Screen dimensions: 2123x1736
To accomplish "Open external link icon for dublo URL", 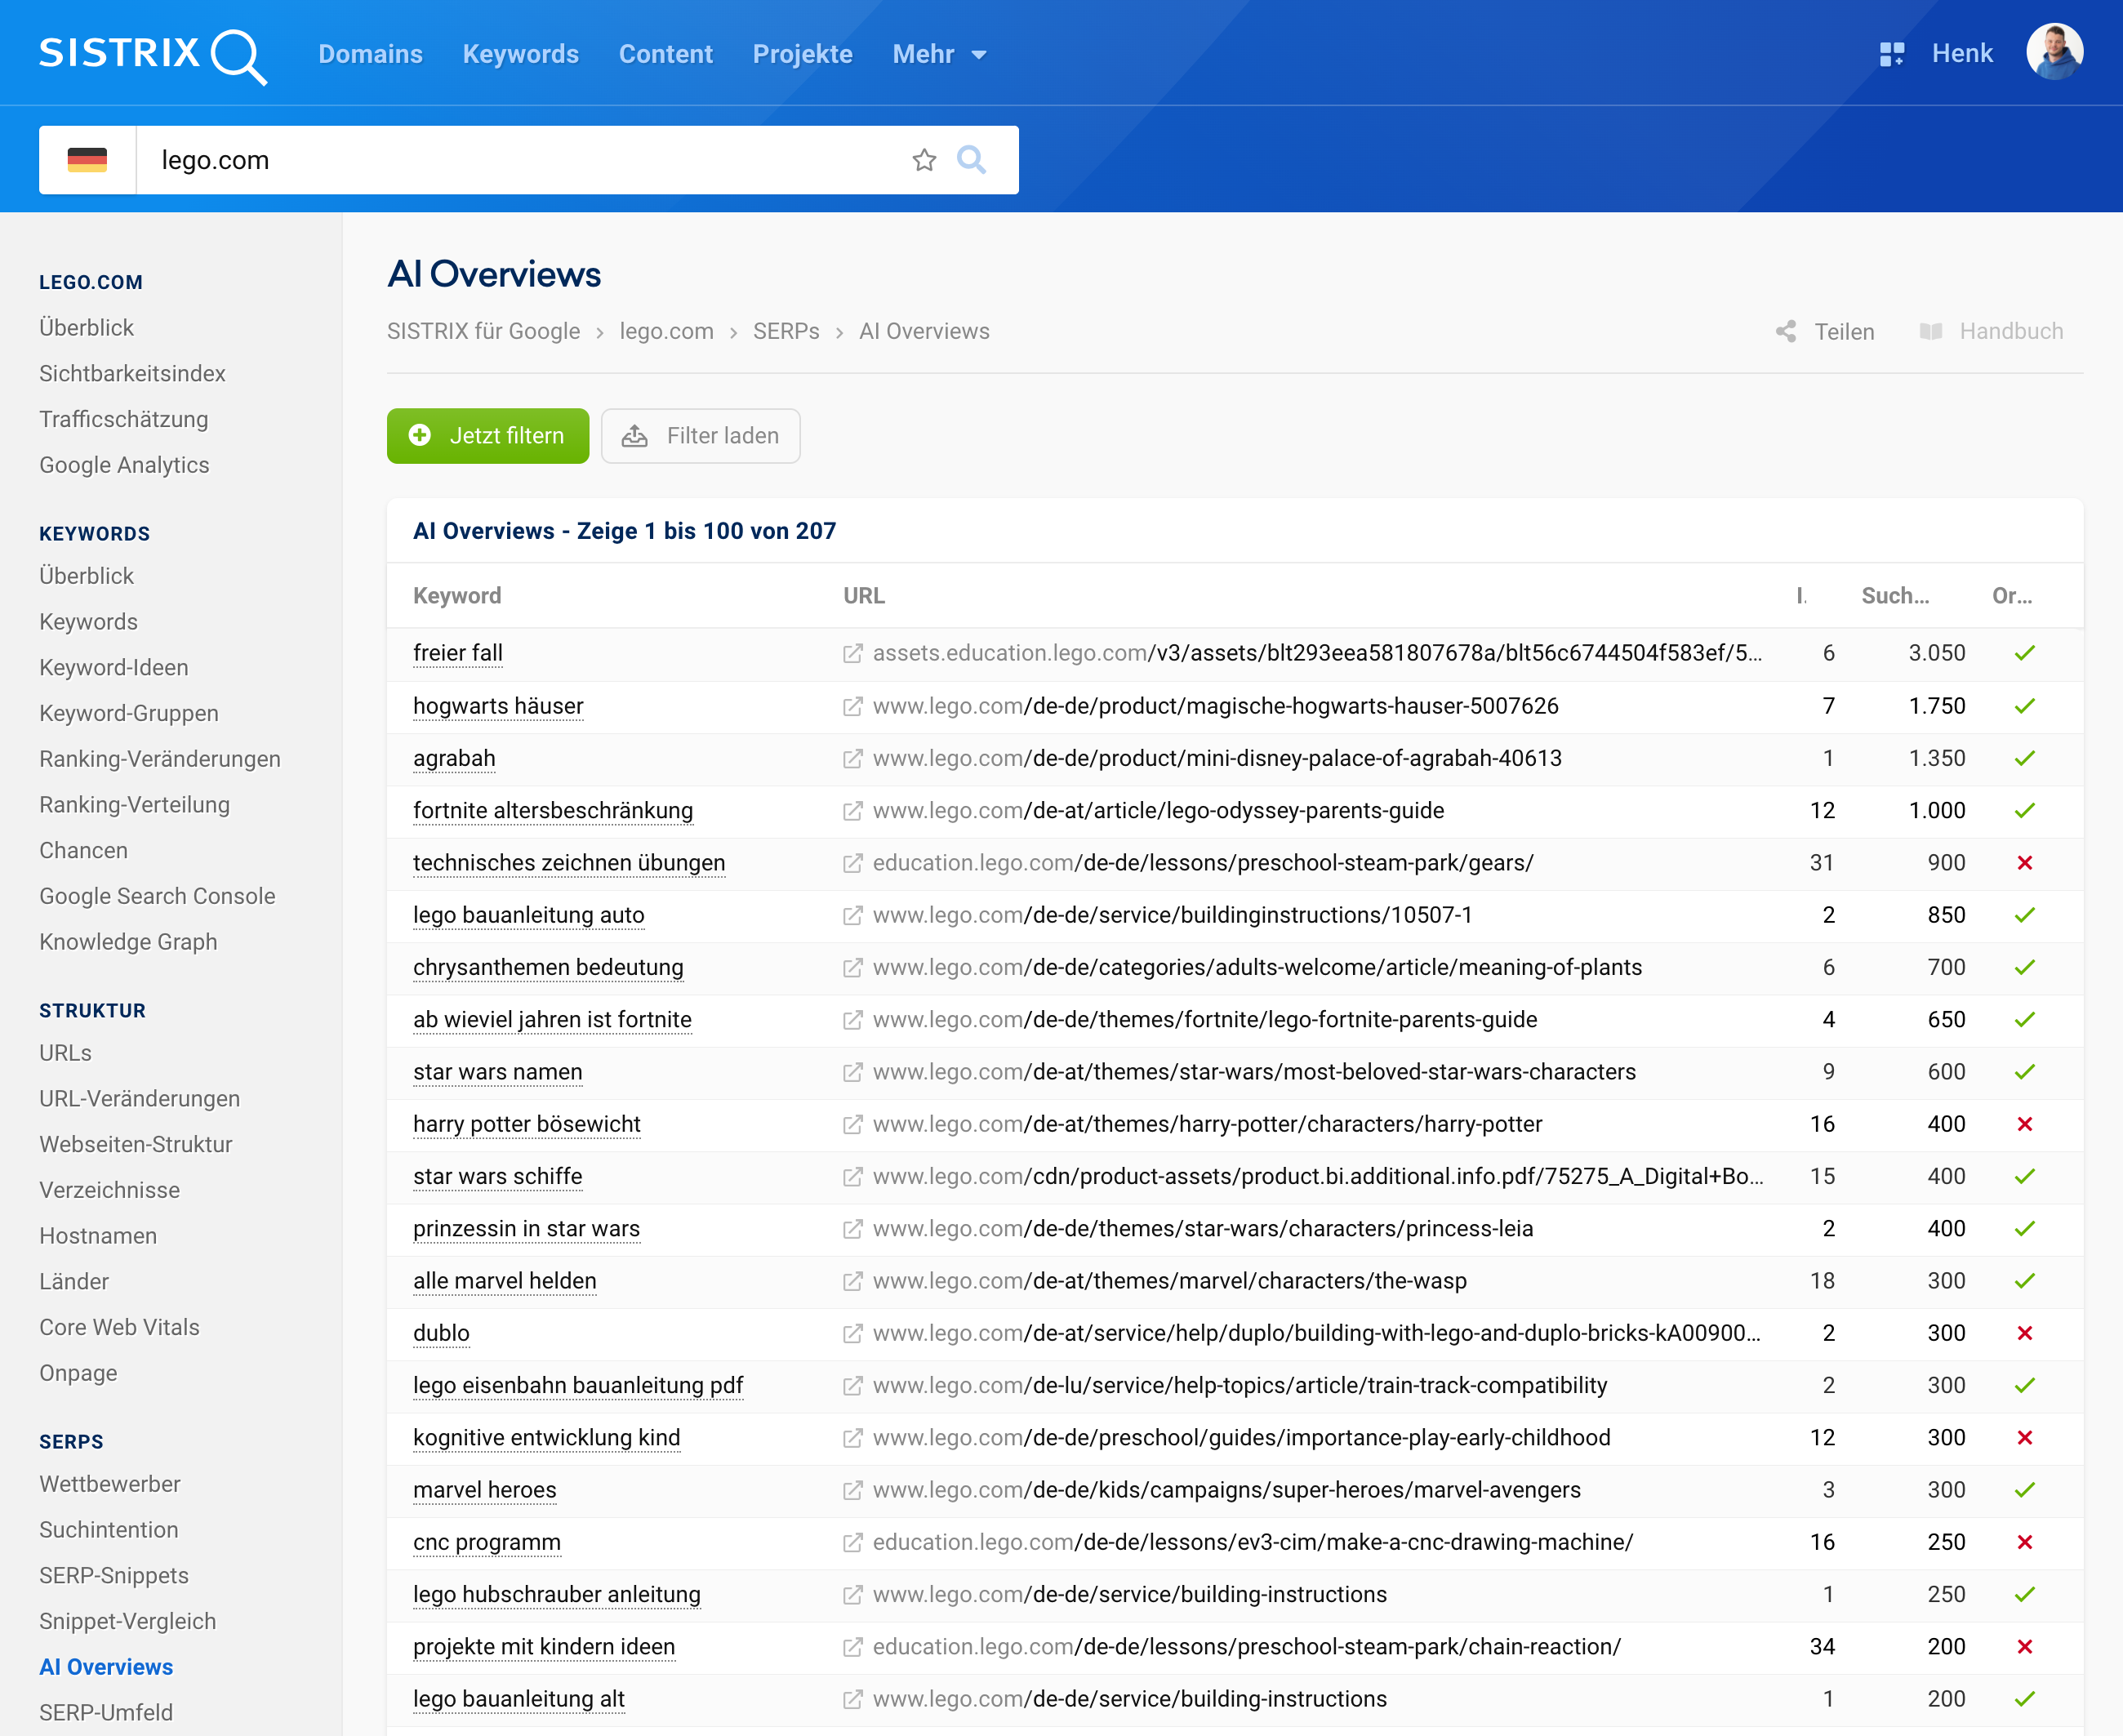I will point(852,1333).
